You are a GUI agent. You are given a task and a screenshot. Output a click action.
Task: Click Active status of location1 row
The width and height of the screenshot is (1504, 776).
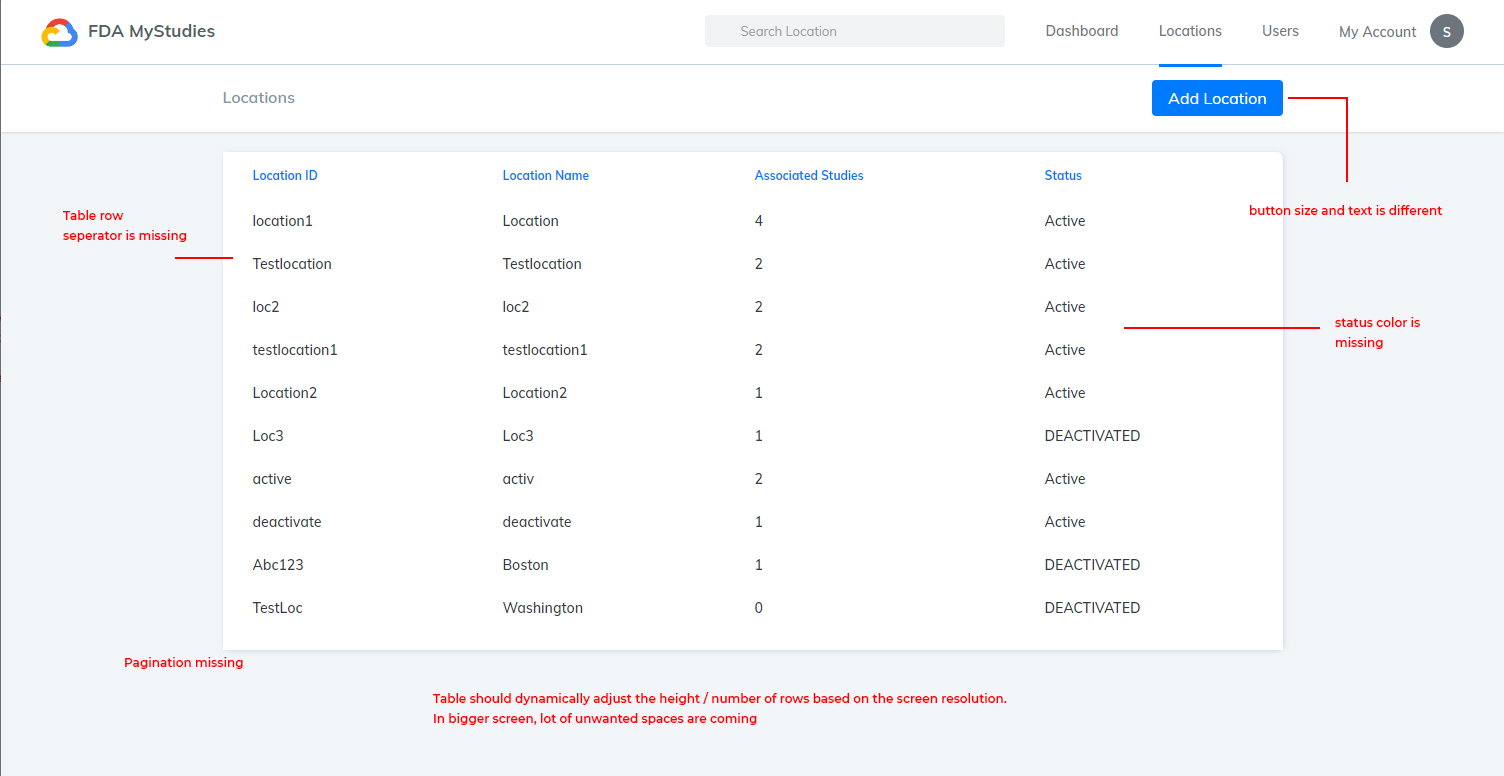(1065, 221)
